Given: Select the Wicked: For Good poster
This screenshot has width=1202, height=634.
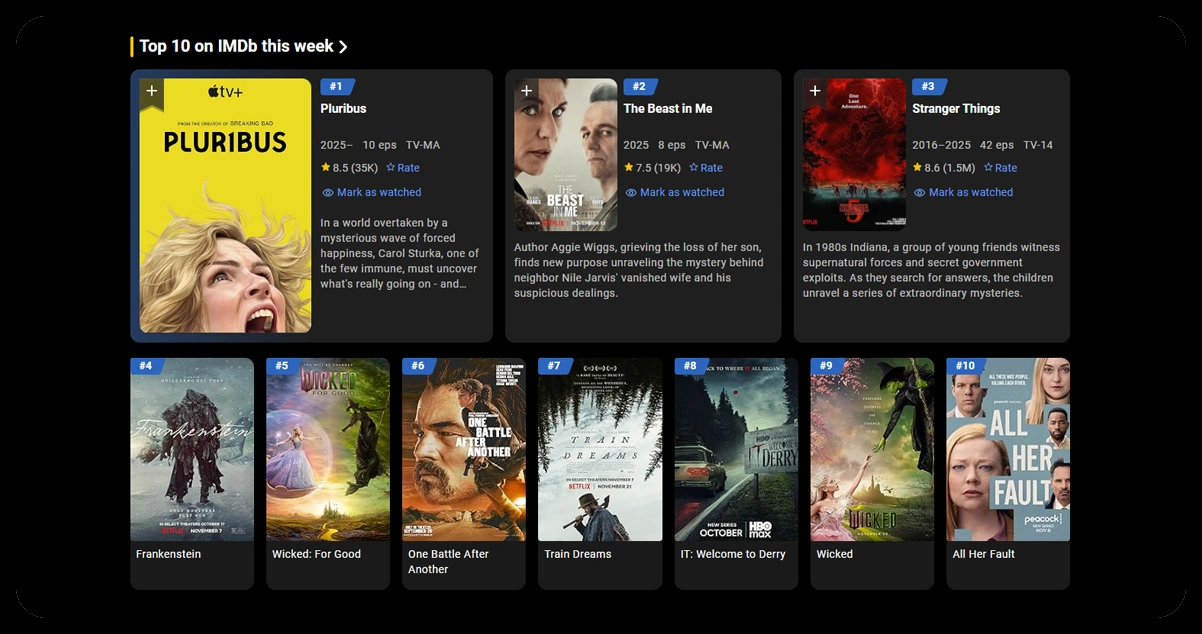Looking at the screenshot, I should (x=328, y=449).
